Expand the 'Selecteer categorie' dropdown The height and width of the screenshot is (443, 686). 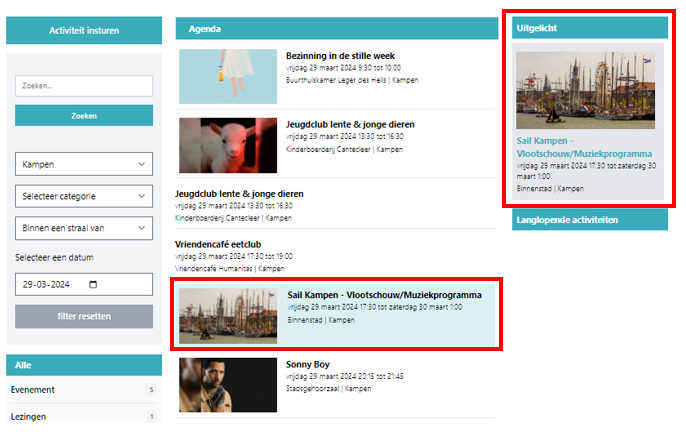[x=84, y=196]
